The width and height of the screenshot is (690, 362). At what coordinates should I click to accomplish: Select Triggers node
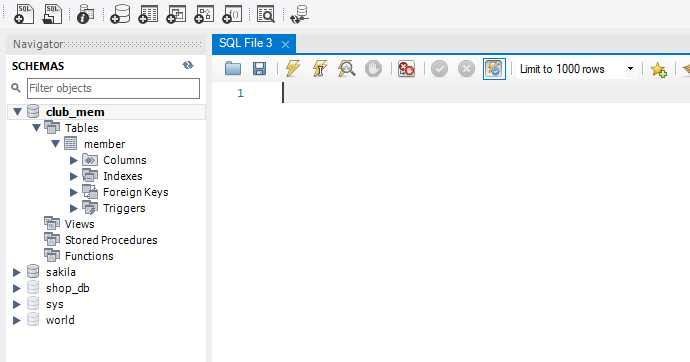[x=124, y=208]
